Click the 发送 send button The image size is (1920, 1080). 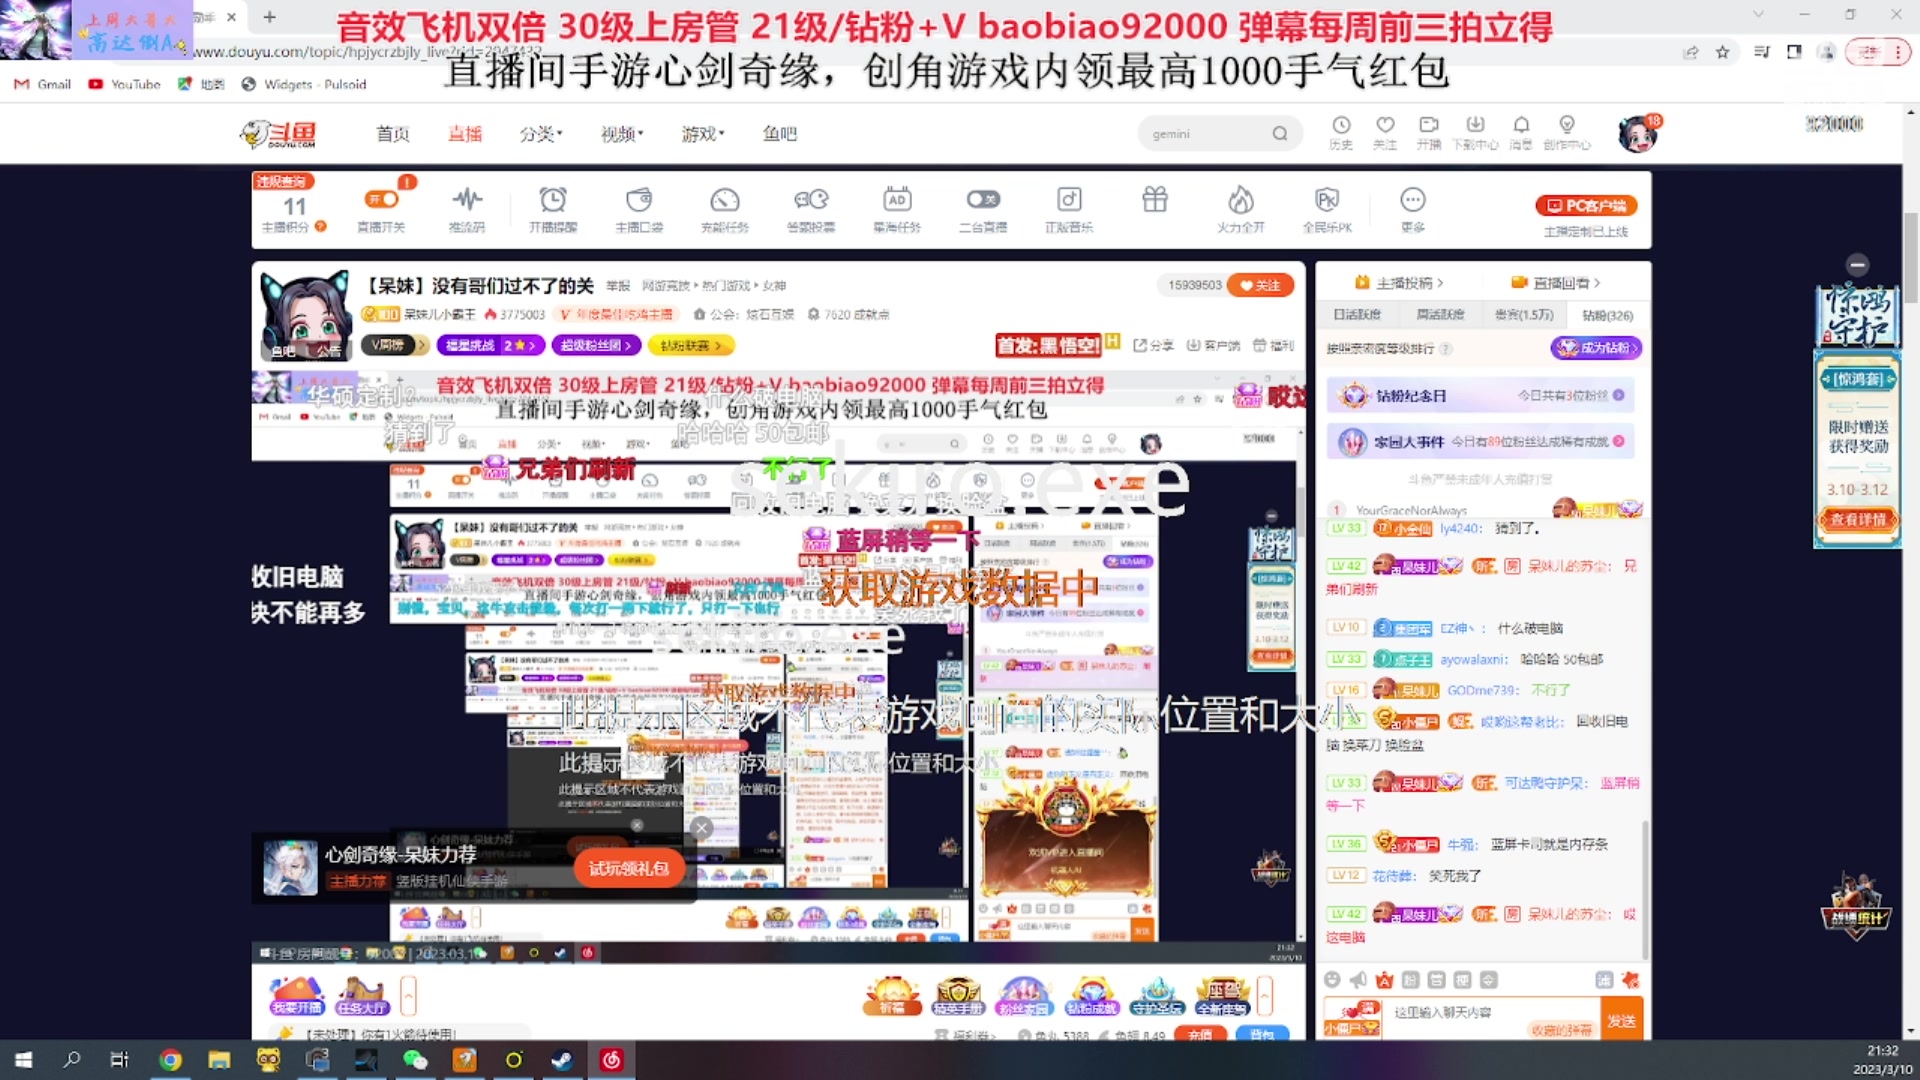1621,1020
